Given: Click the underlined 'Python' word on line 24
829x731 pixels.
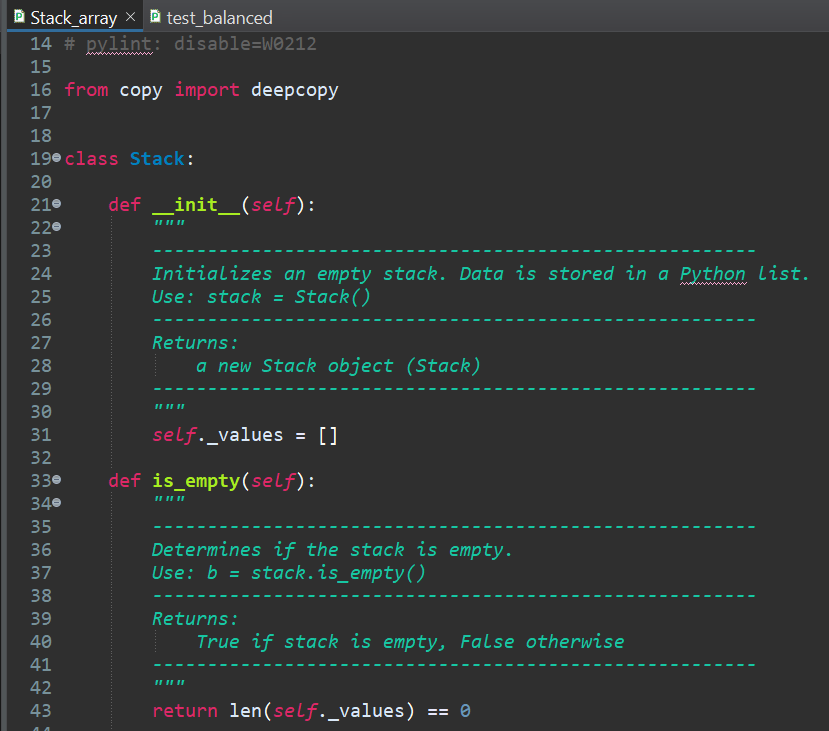Looking at the screenshot, I should 713,274.
